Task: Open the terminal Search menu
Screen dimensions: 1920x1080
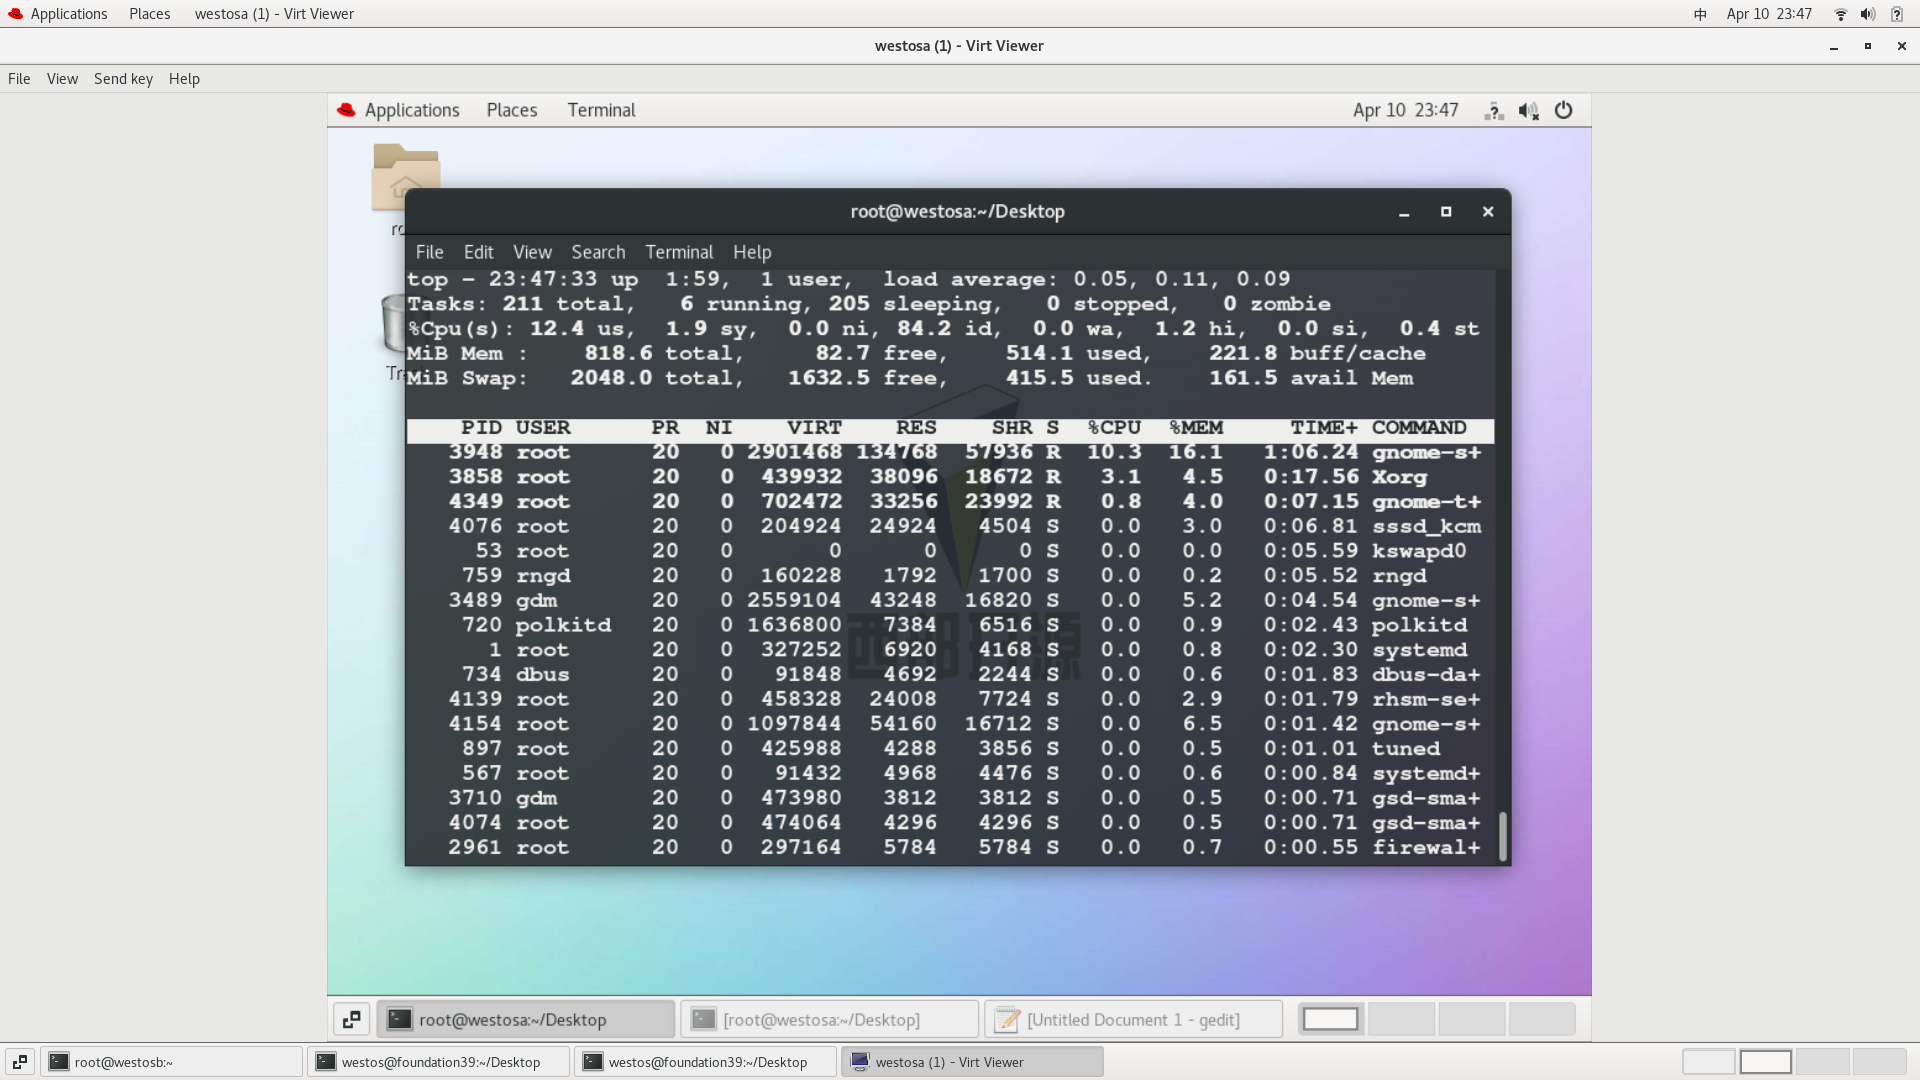Action: click(598, 252)
